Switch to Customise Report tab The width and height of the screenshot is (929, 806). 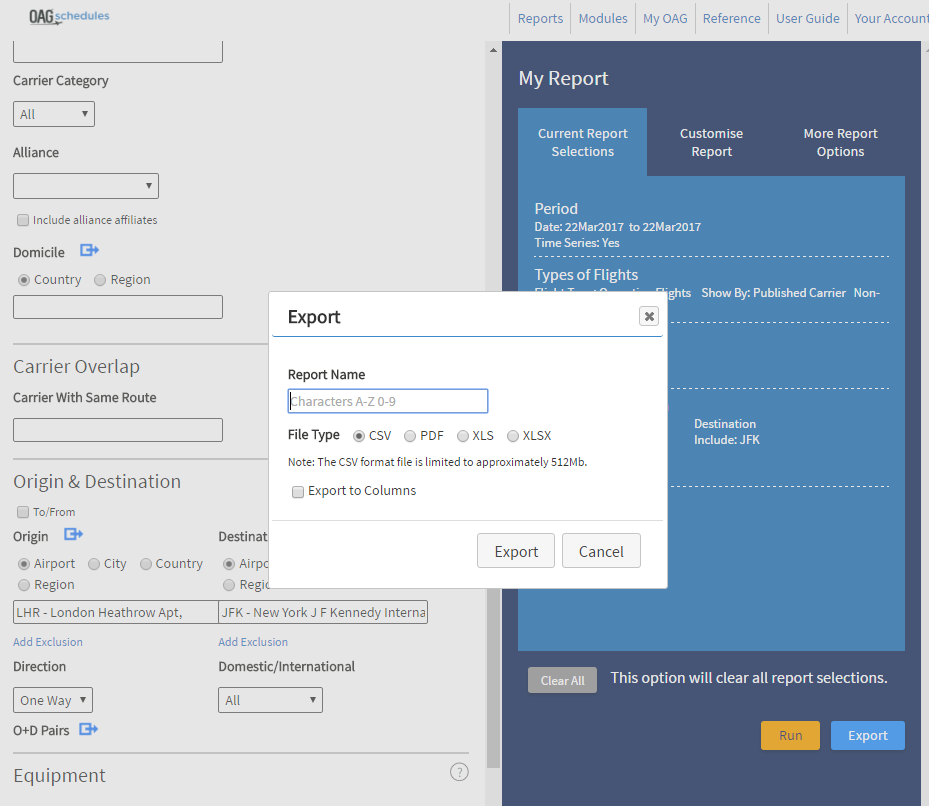(711, 142)
